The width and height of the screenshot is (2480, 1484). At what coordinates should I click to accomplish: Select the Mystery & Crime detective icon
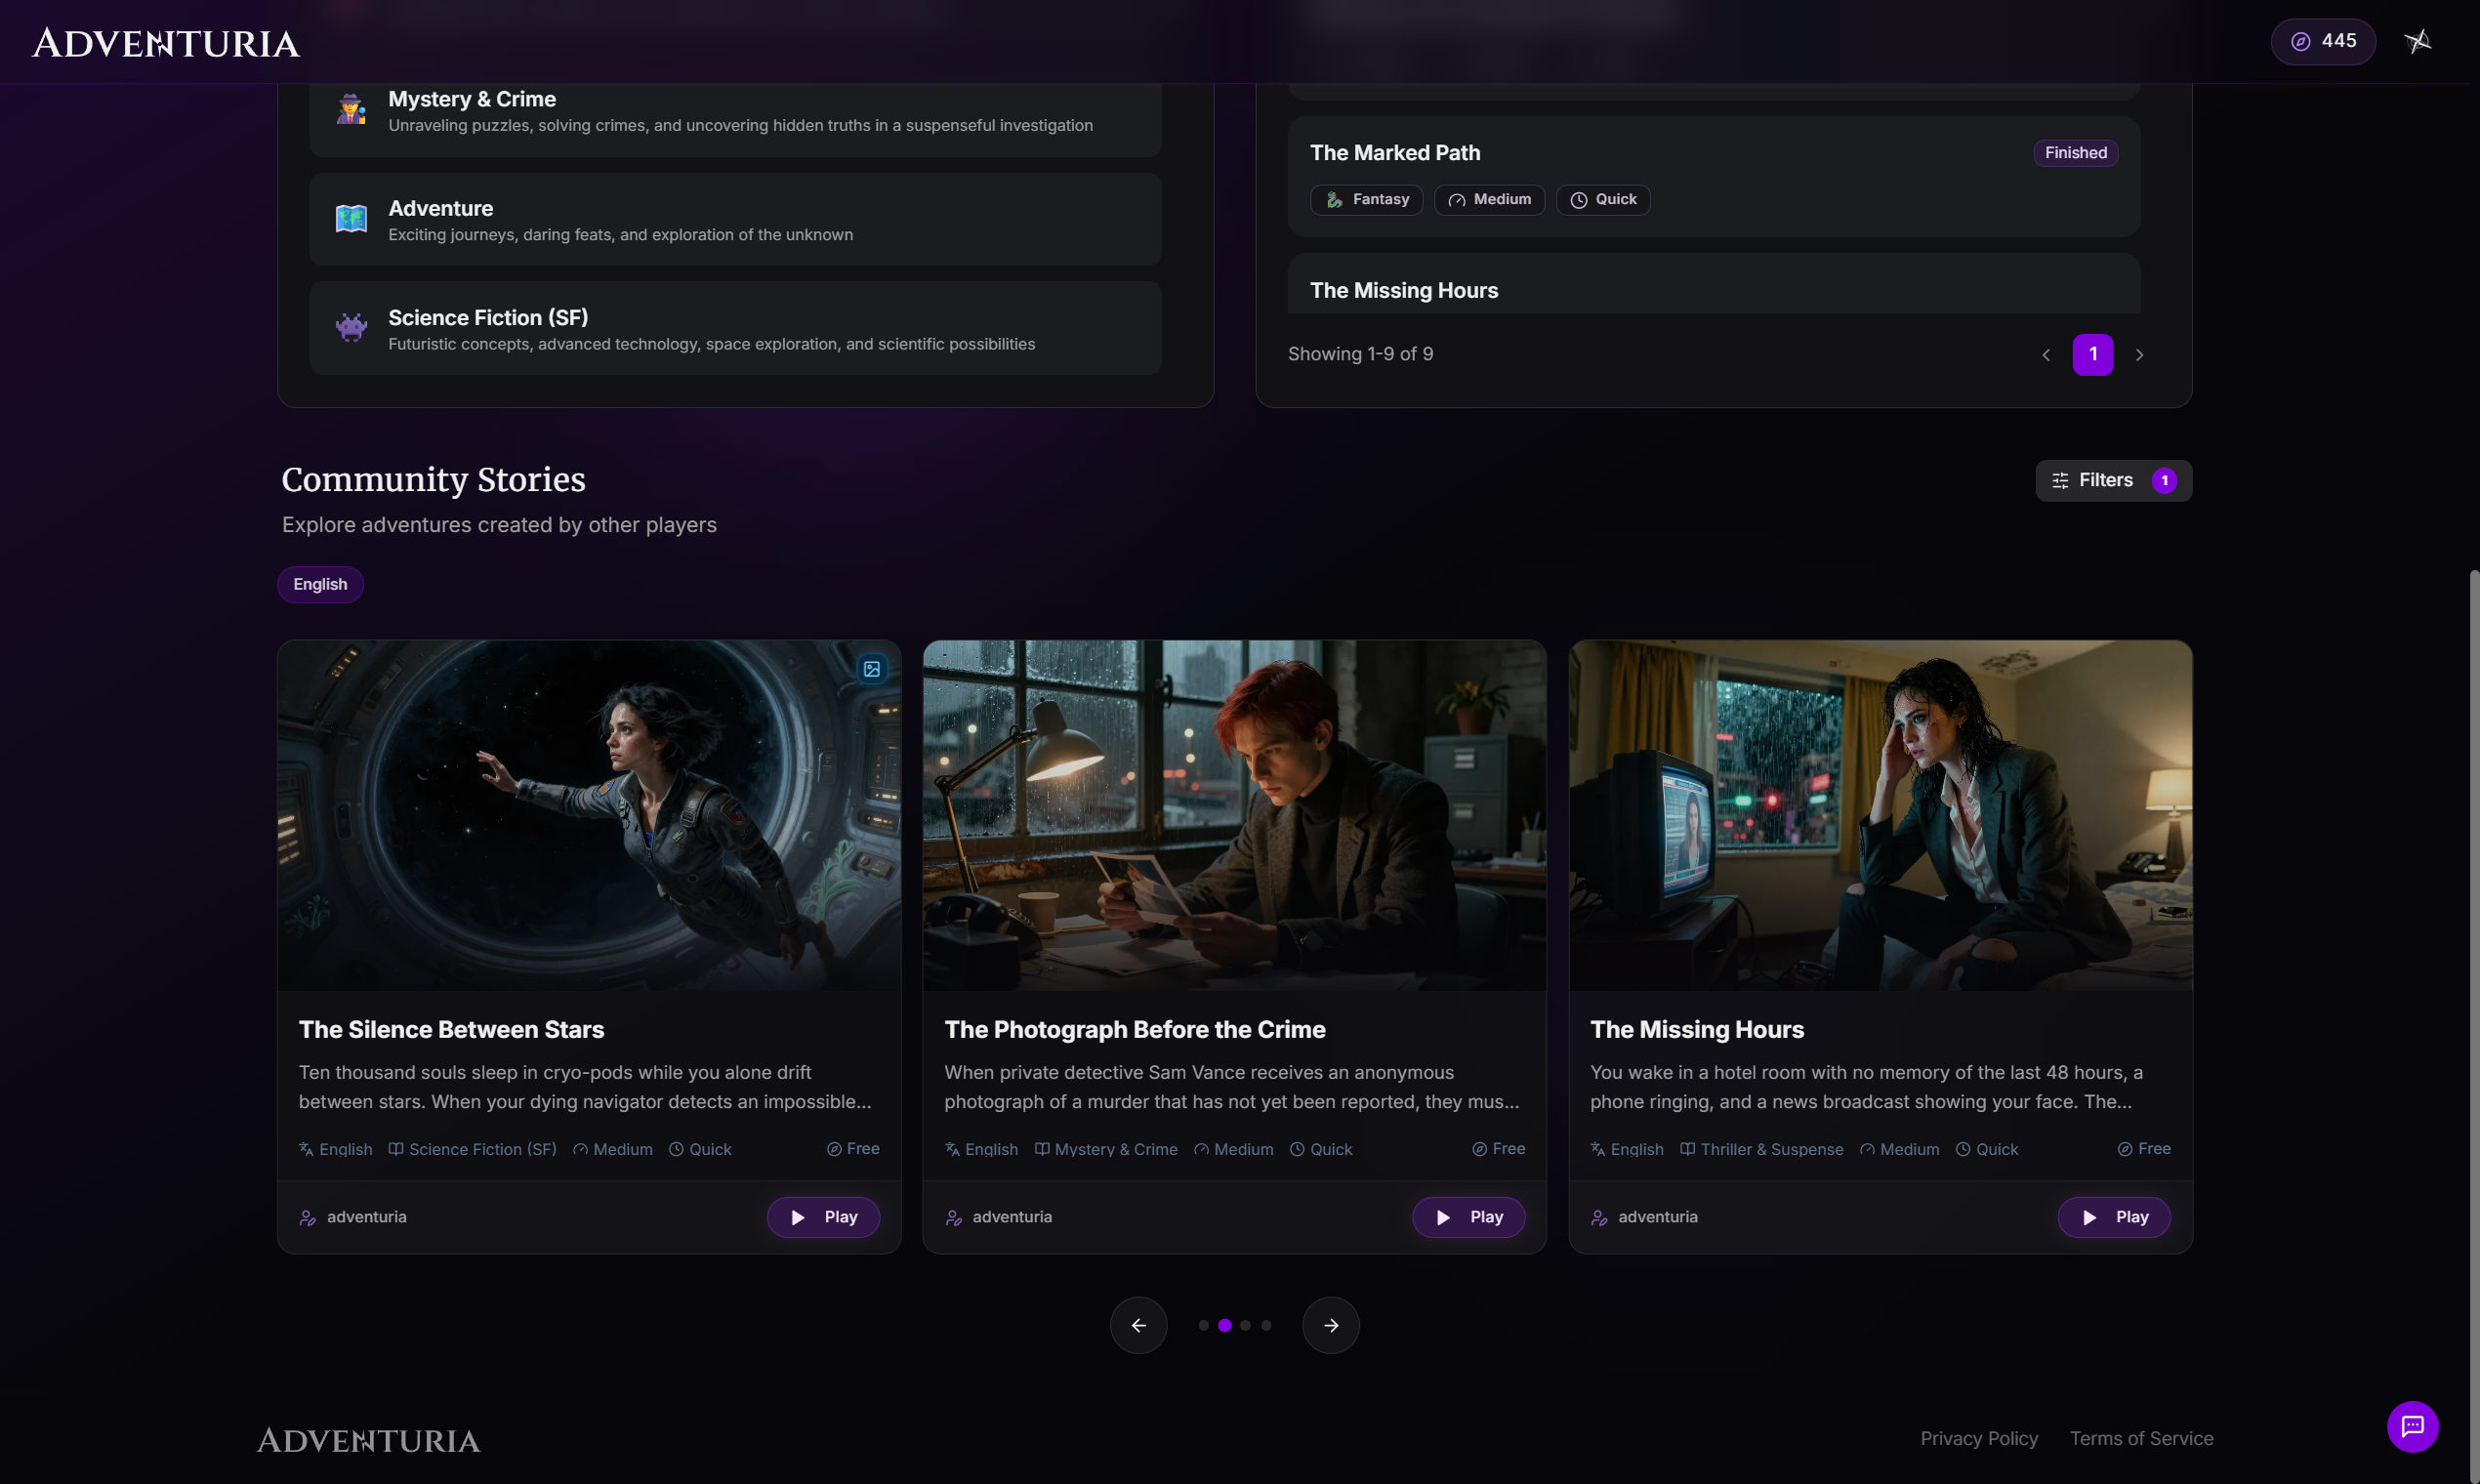click(351, 110)
